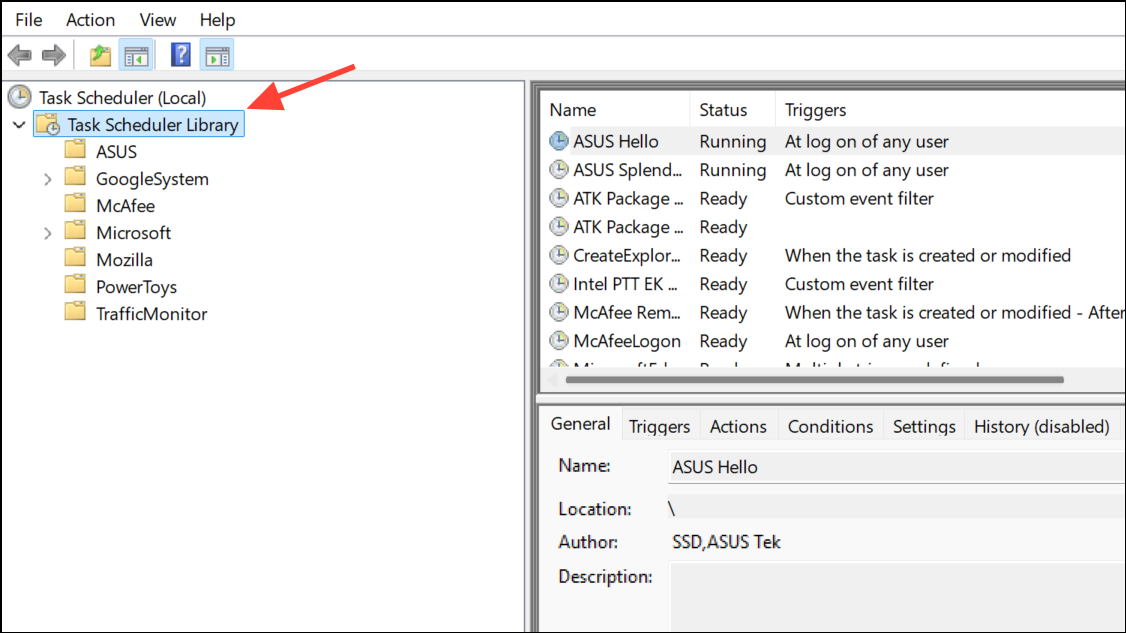Sort tasks by the Triggers column header
The width and height of the screenshot is (1126, 633).
click(950, 110)
